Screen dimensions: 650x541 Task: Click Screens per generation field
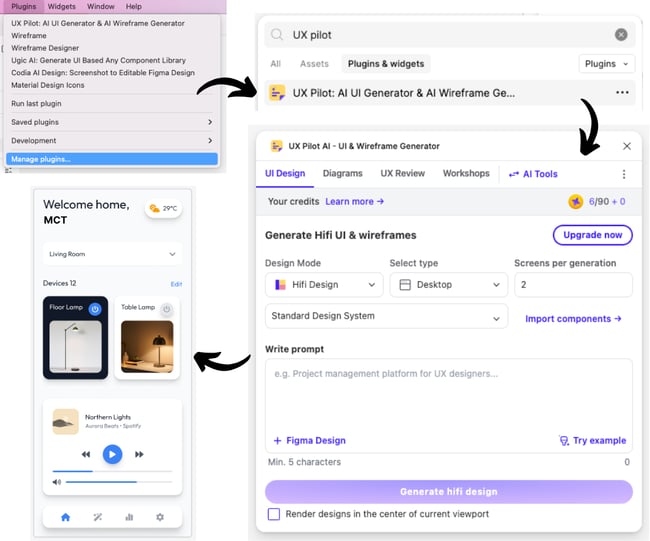click(x=573, y=285)
